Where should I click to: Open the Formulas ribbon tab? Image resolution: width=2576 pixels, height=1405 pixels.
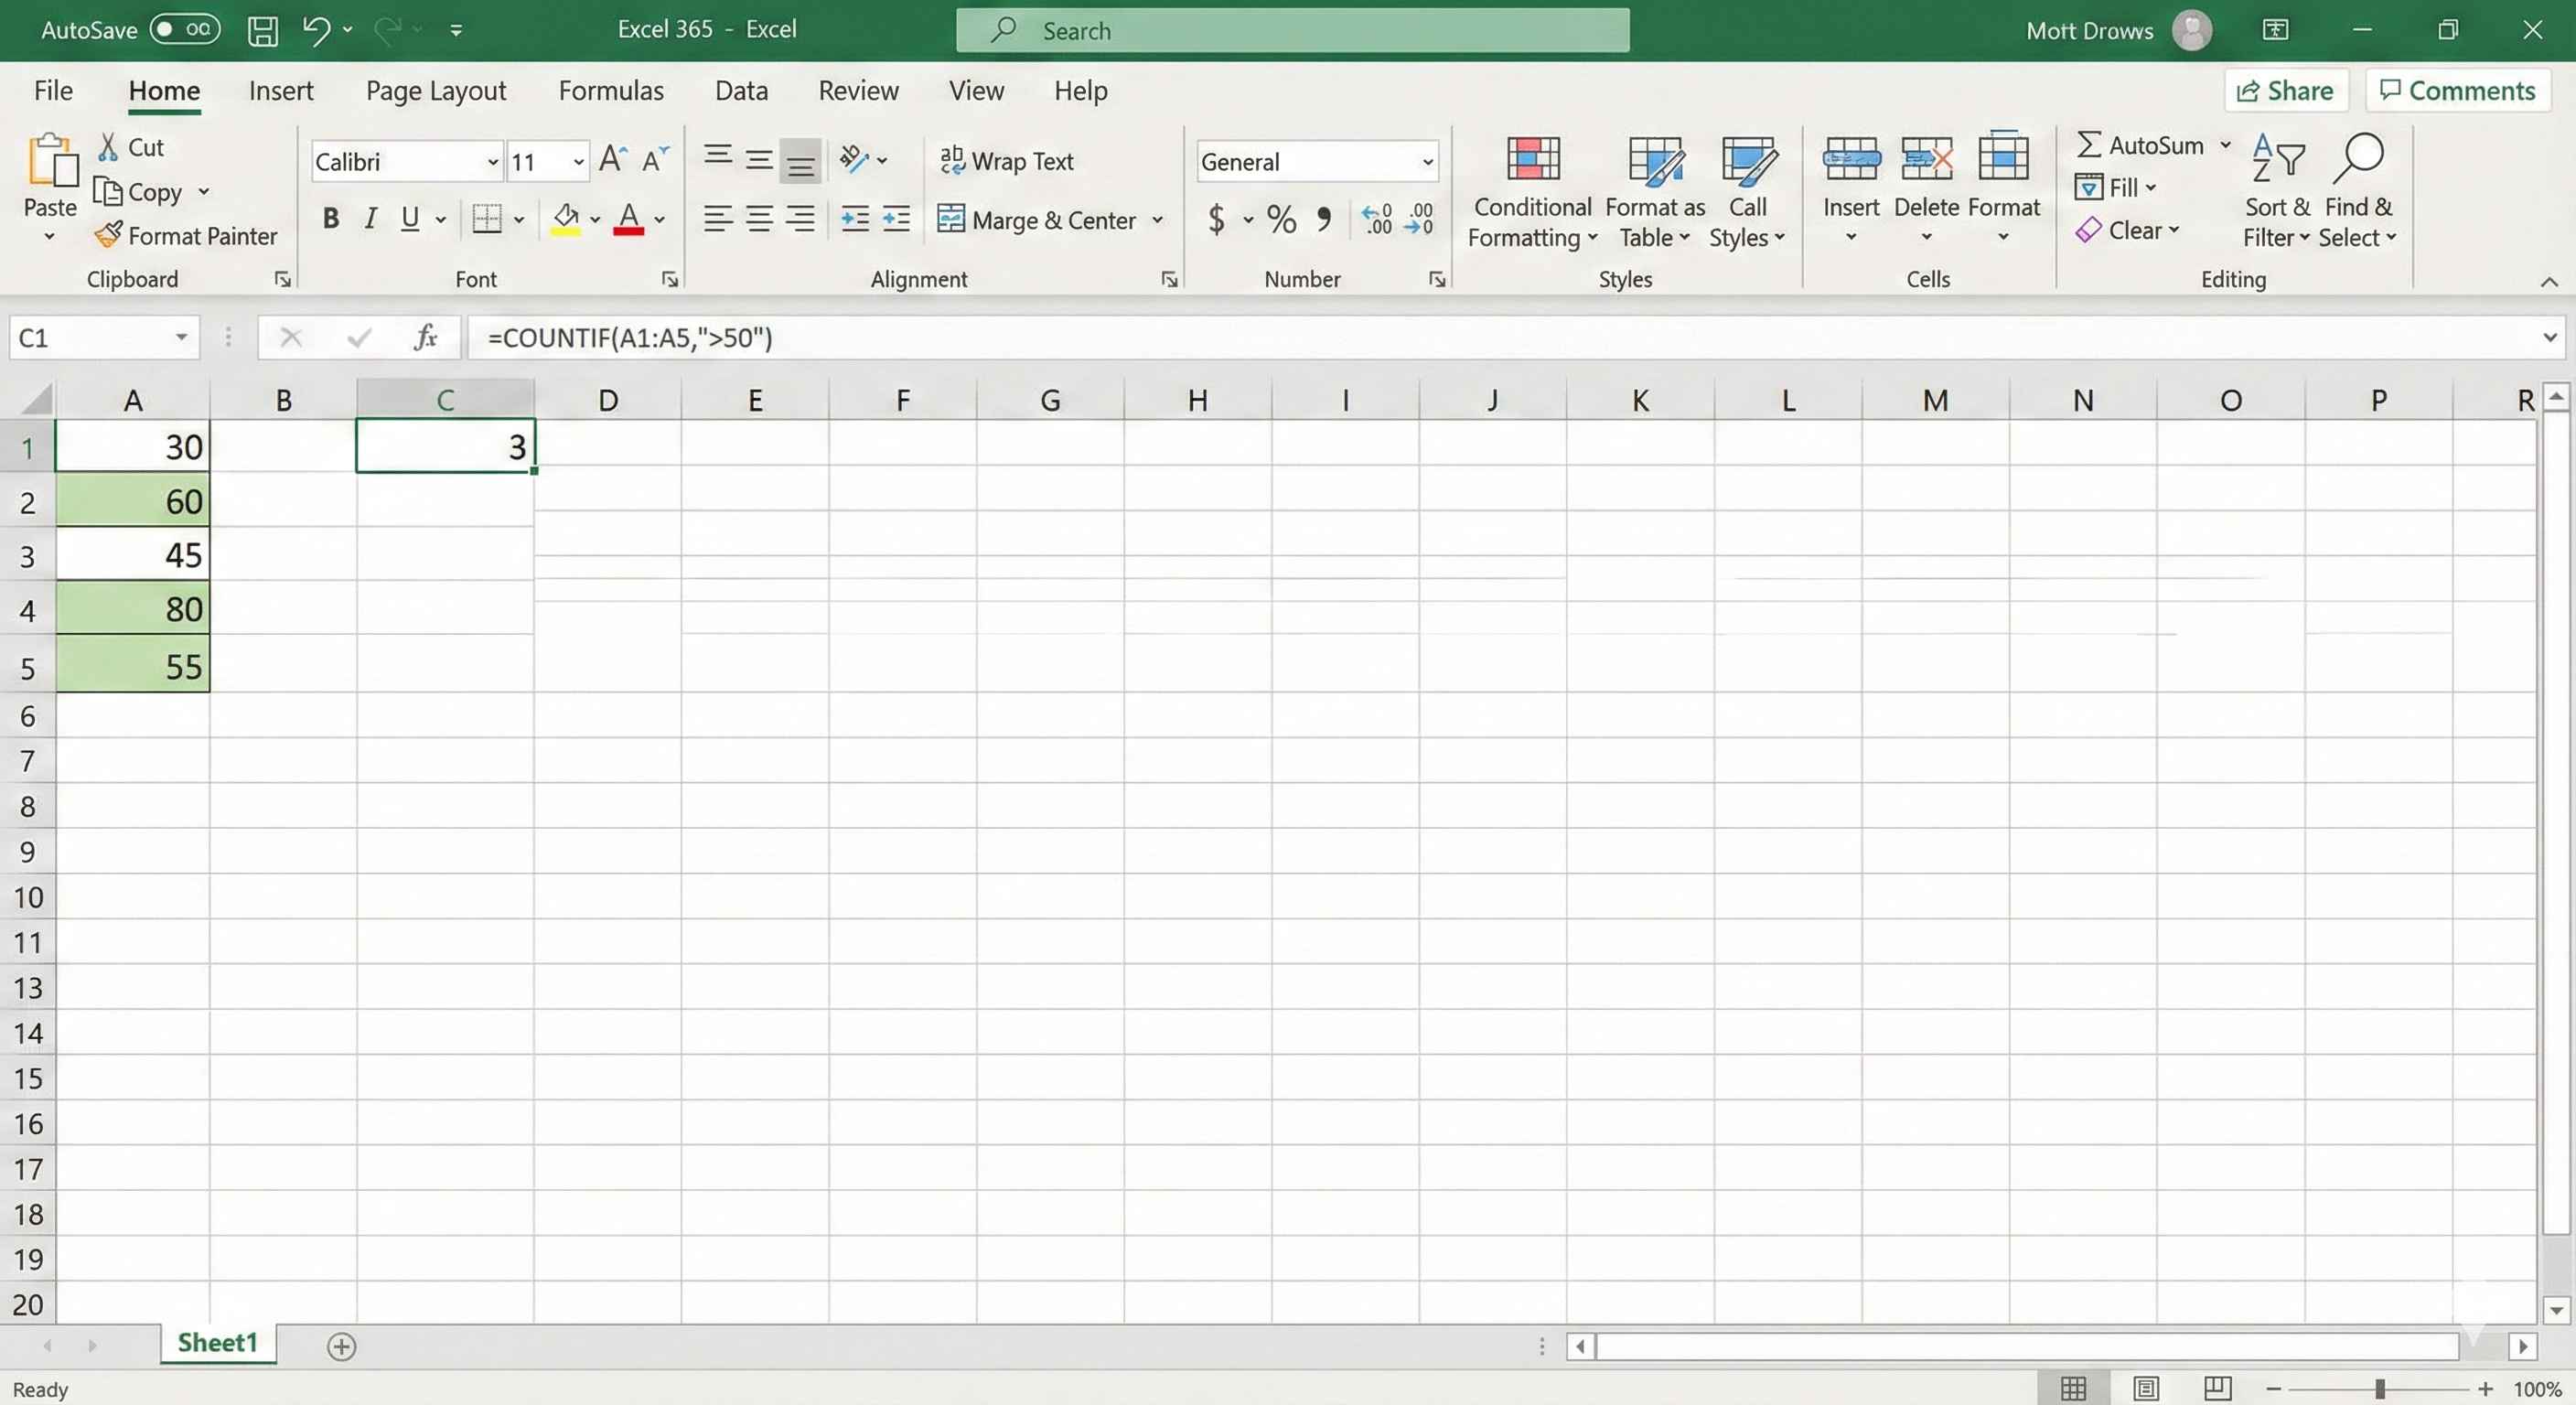610,90
